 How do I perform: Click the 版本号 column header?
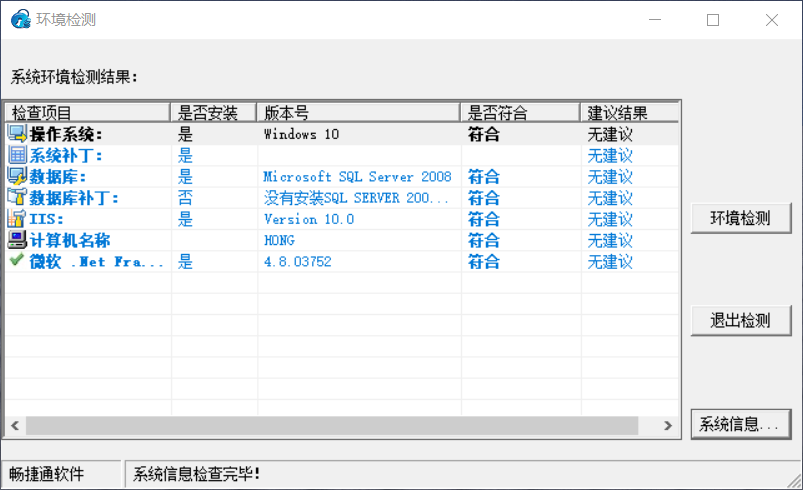click(358, 113)
